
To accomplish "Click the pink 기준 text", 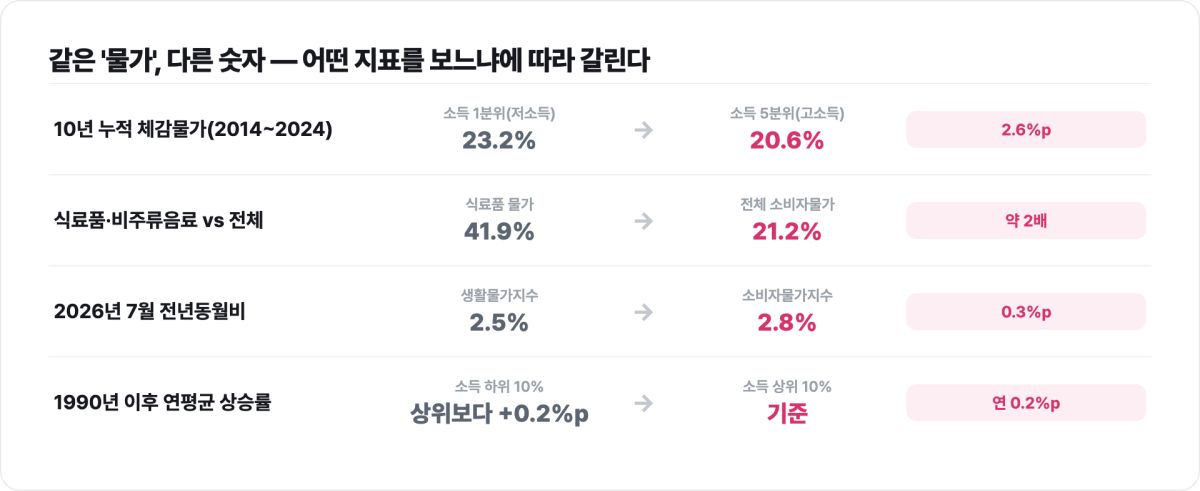I will click(x=787, y=414).
